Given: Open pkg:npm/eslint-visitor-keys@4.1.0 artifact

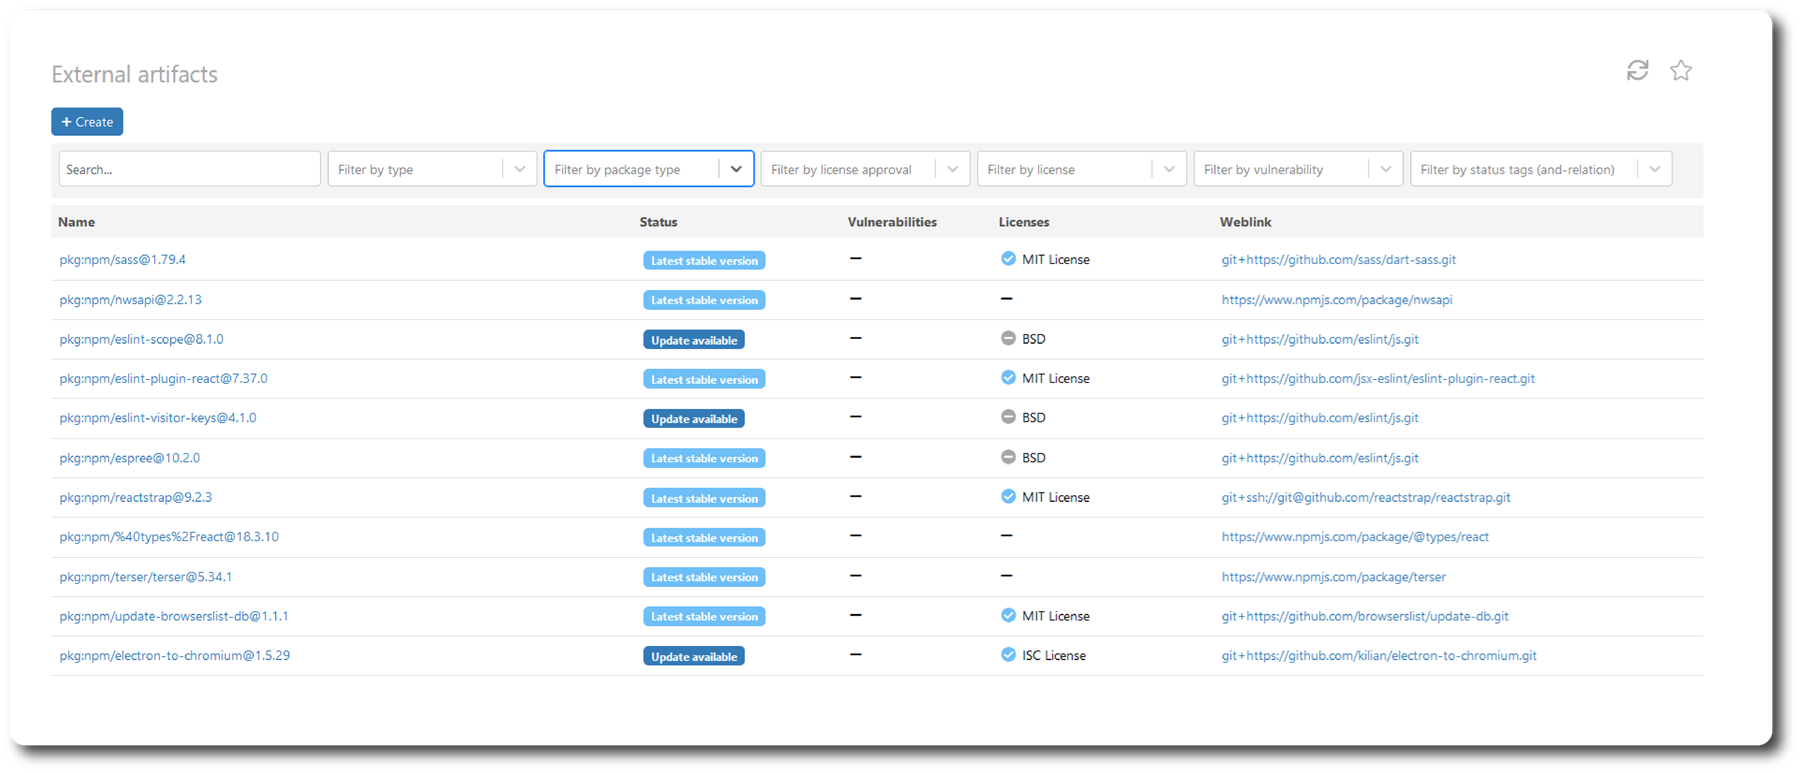Looking at the screenshot, I should [157, 418].
